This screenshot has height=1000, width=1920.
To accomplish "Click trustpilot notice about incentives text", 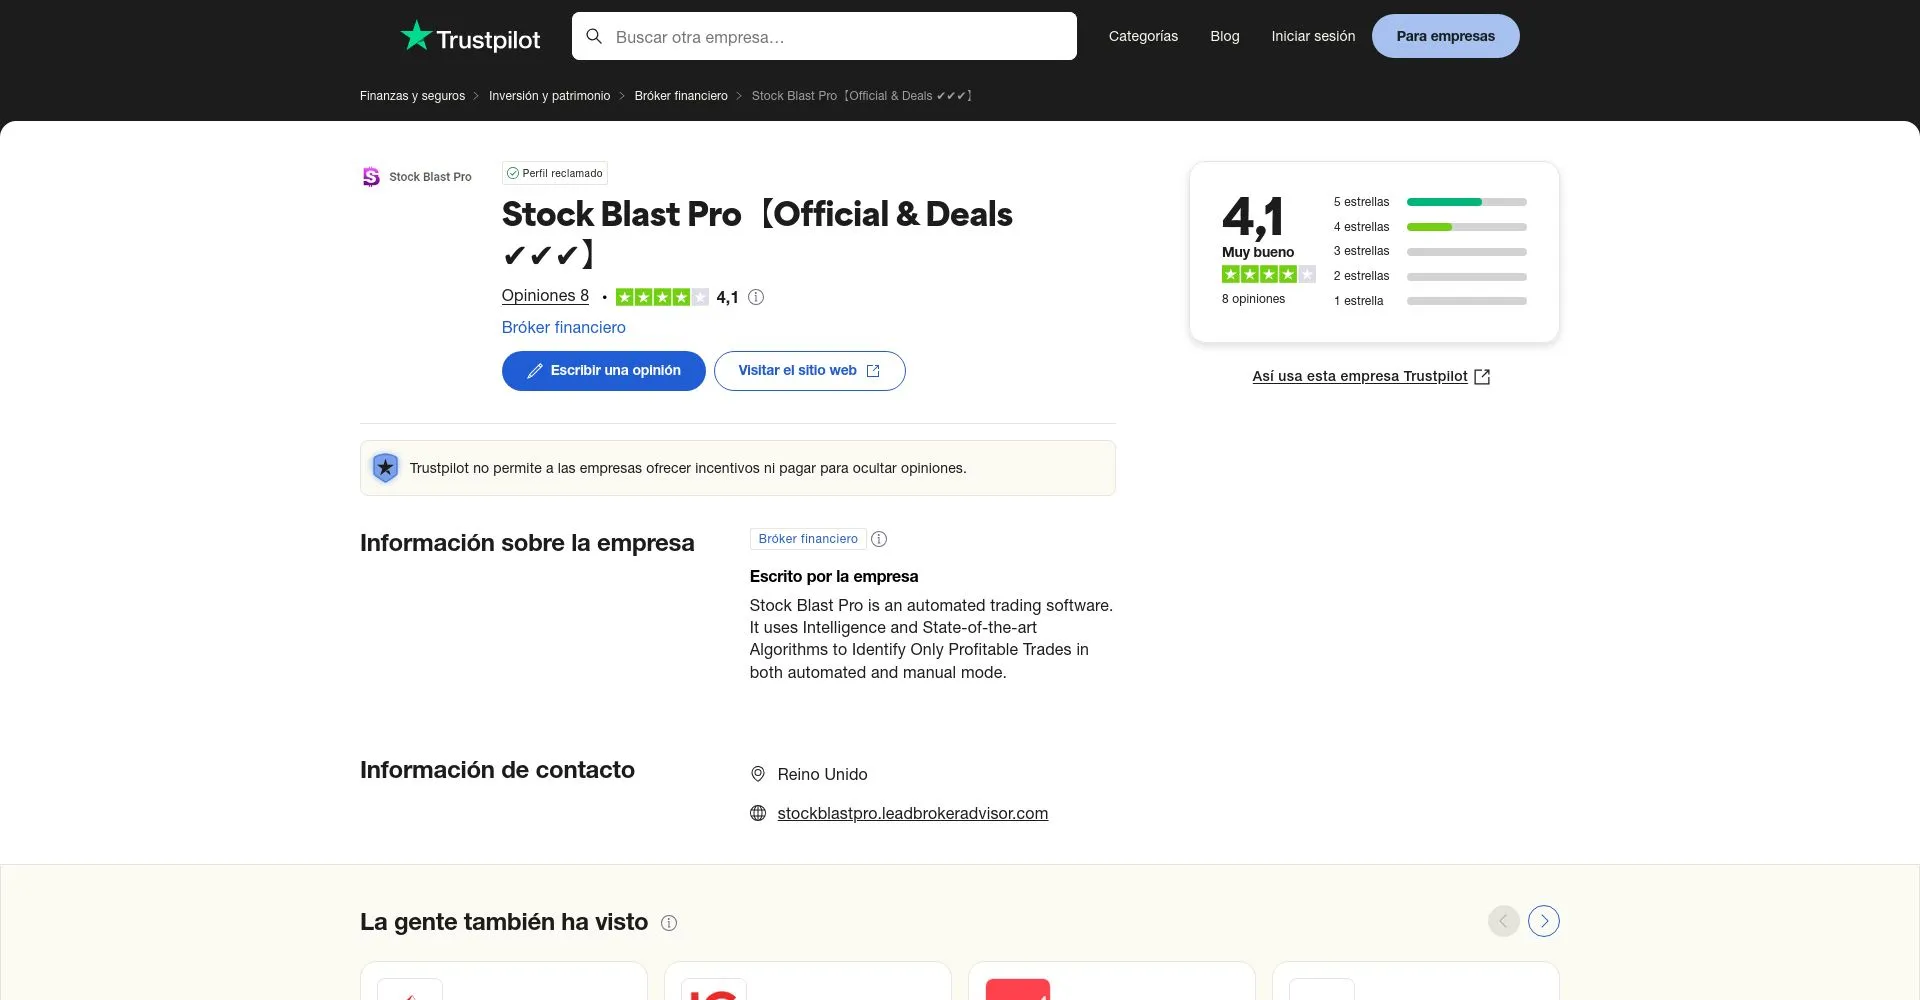I will click(688, 468).
